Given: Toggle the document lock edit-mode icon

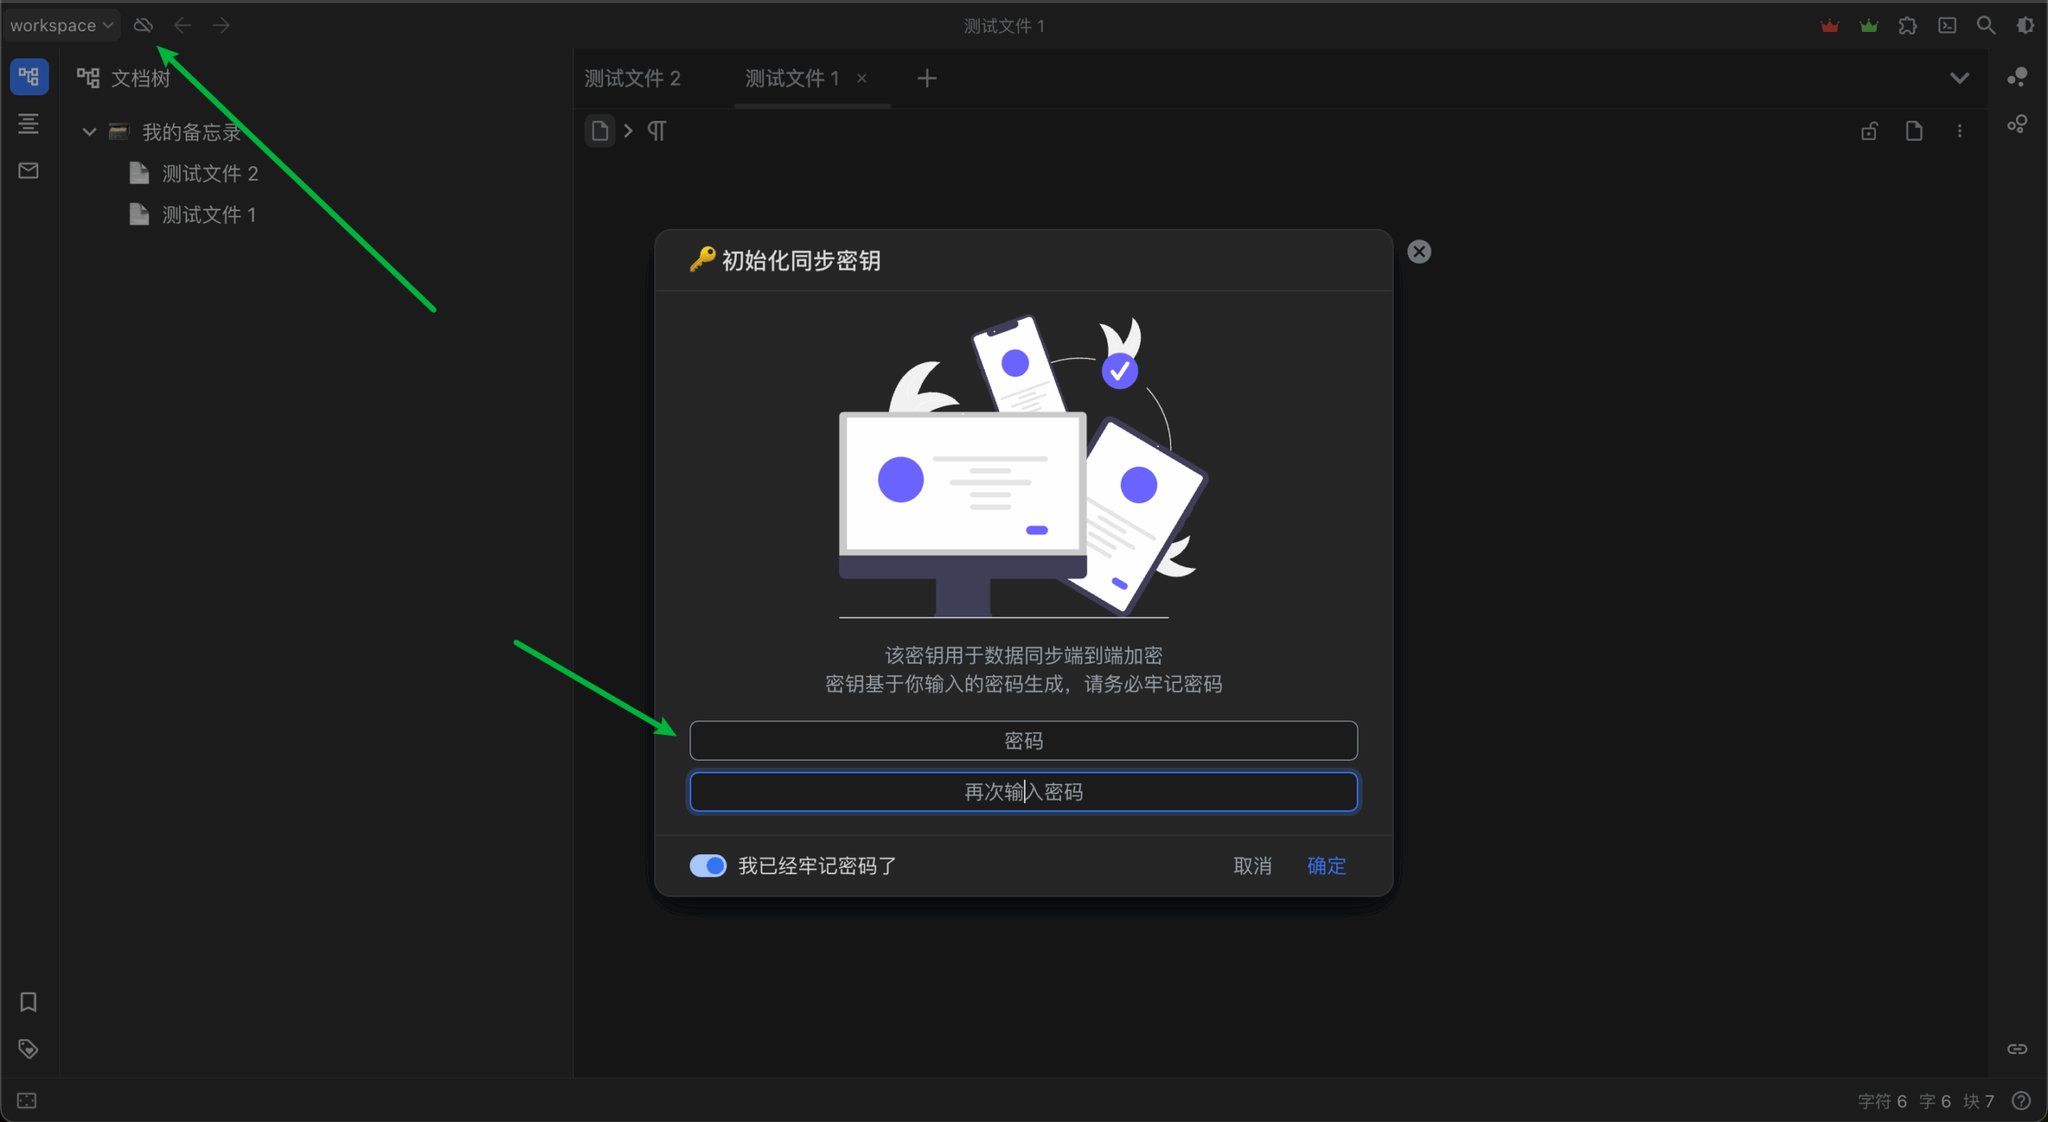Looking at the screenshot, I should [1869, 131].
